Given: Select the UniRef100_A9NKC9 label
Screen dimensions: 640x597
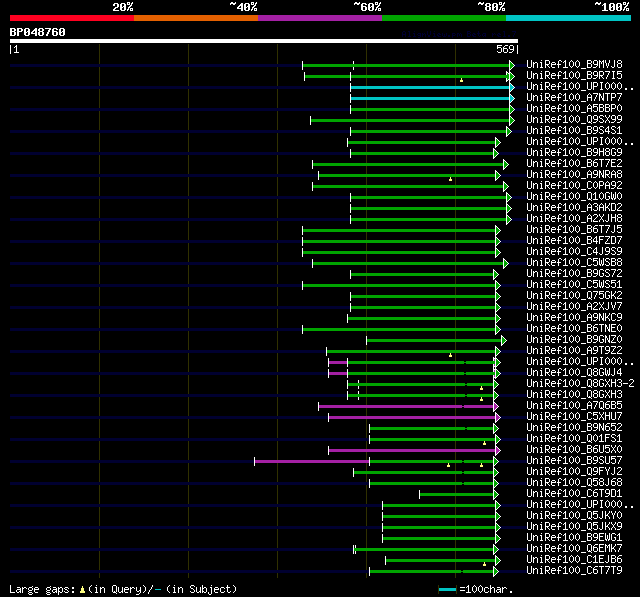Looking at the screenshot, I should 574,318.
